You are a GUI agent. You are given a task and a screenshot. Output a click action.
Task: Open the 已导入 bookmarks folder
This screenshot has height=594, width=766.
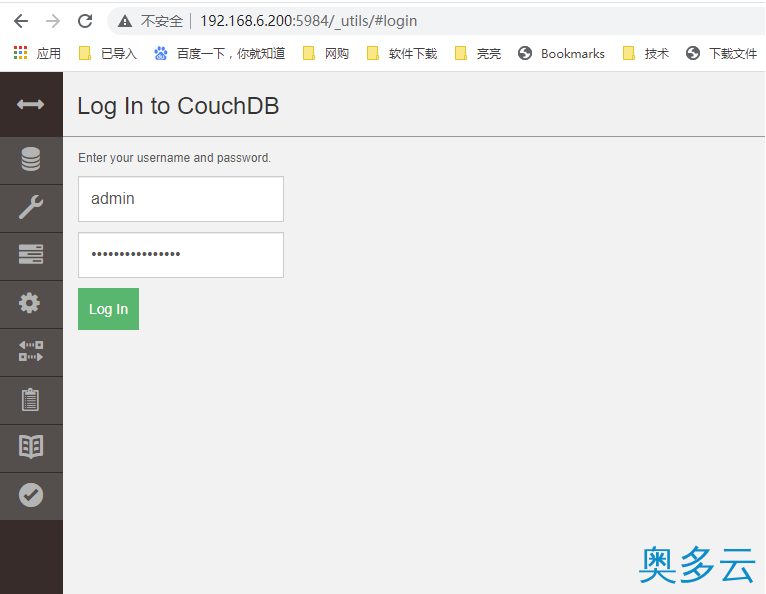pyautogui.click(x=107, y=53)
